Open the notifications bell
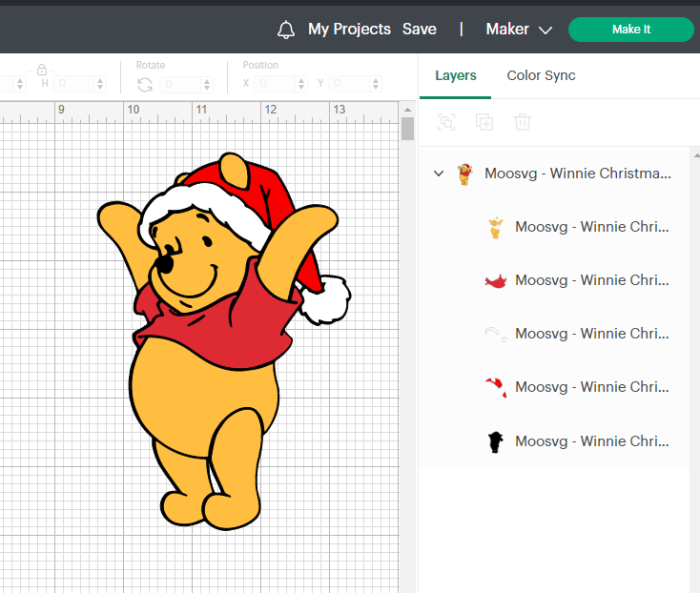This screenshot has width=700, height=593. (286, 30)
